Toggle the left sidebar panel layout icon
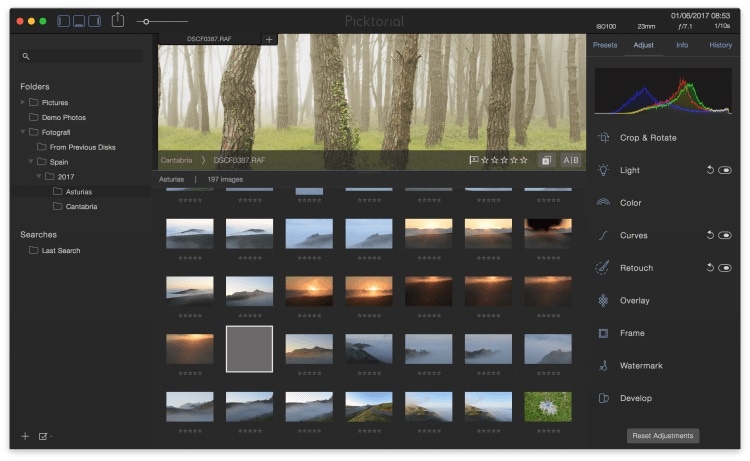Screen dimensions: 750x461 click(x=64, y=21)
